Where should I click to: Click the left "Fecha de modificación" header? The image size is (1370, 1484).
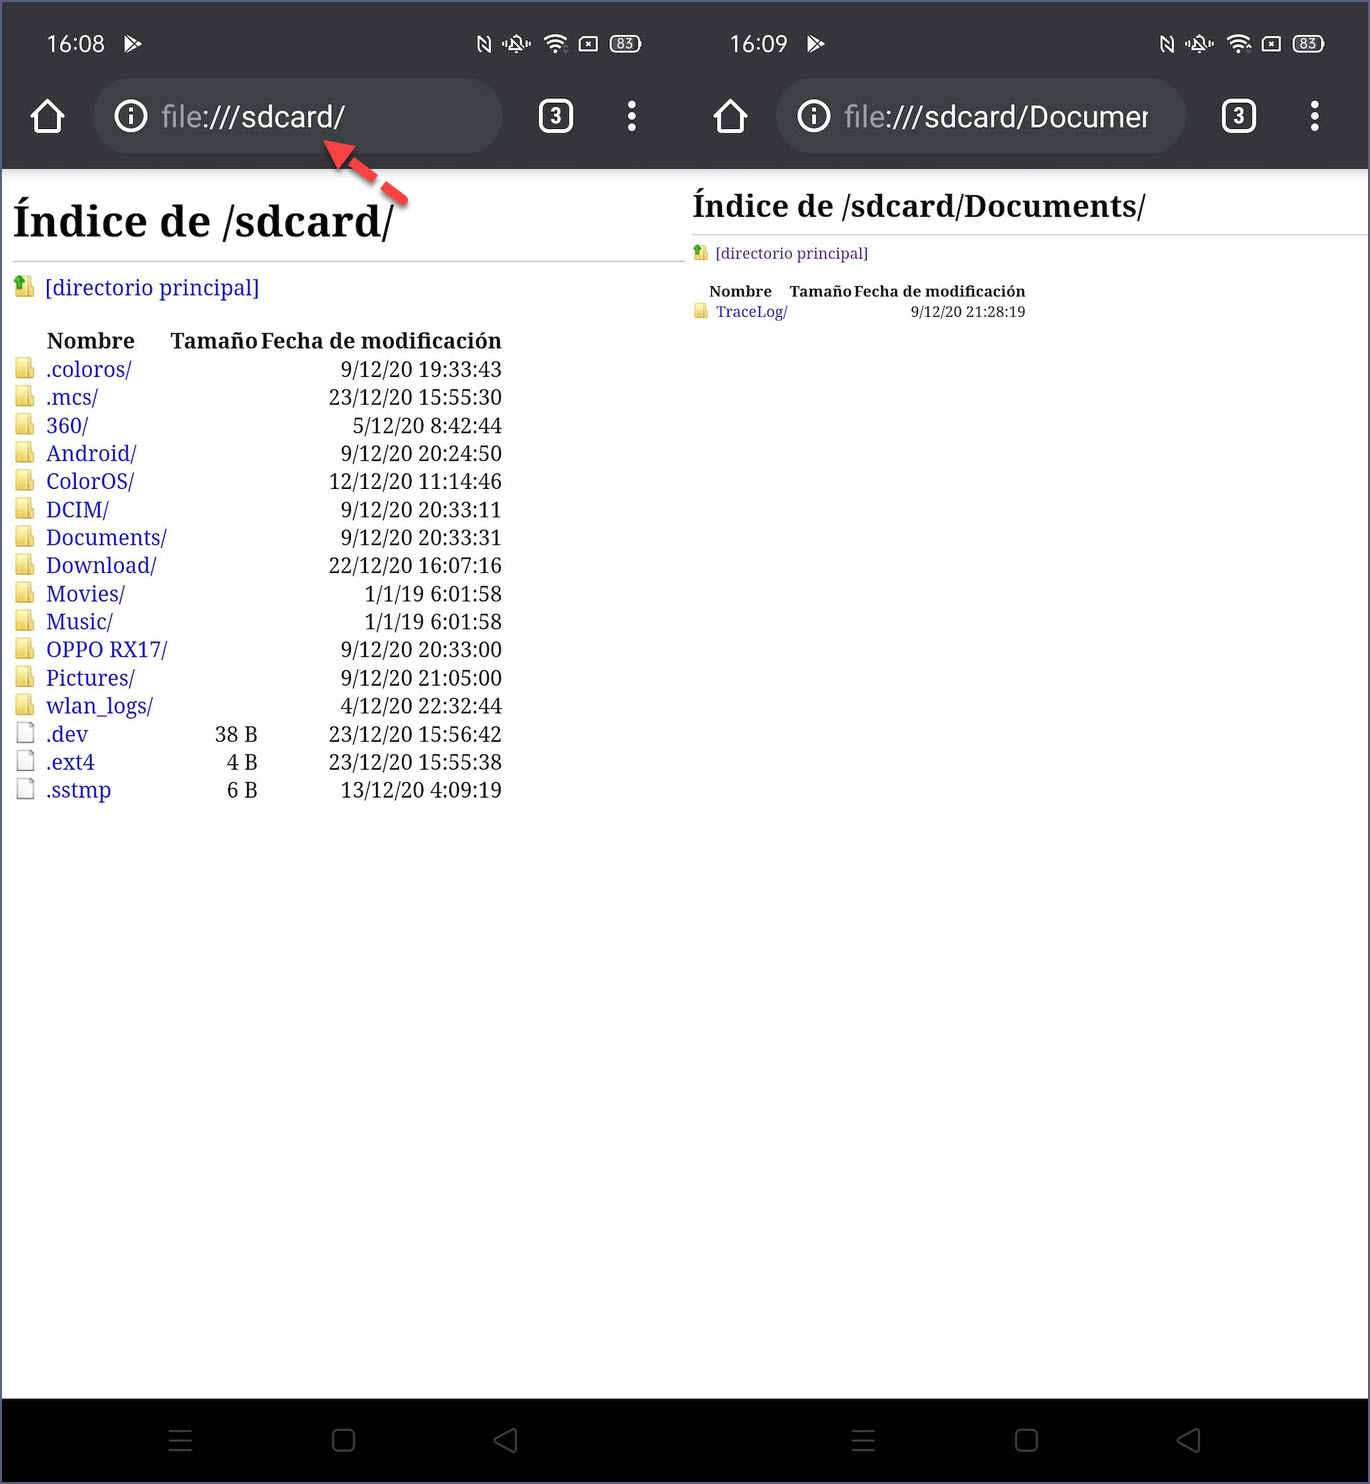pyautogui.click(x=381, y=341)
